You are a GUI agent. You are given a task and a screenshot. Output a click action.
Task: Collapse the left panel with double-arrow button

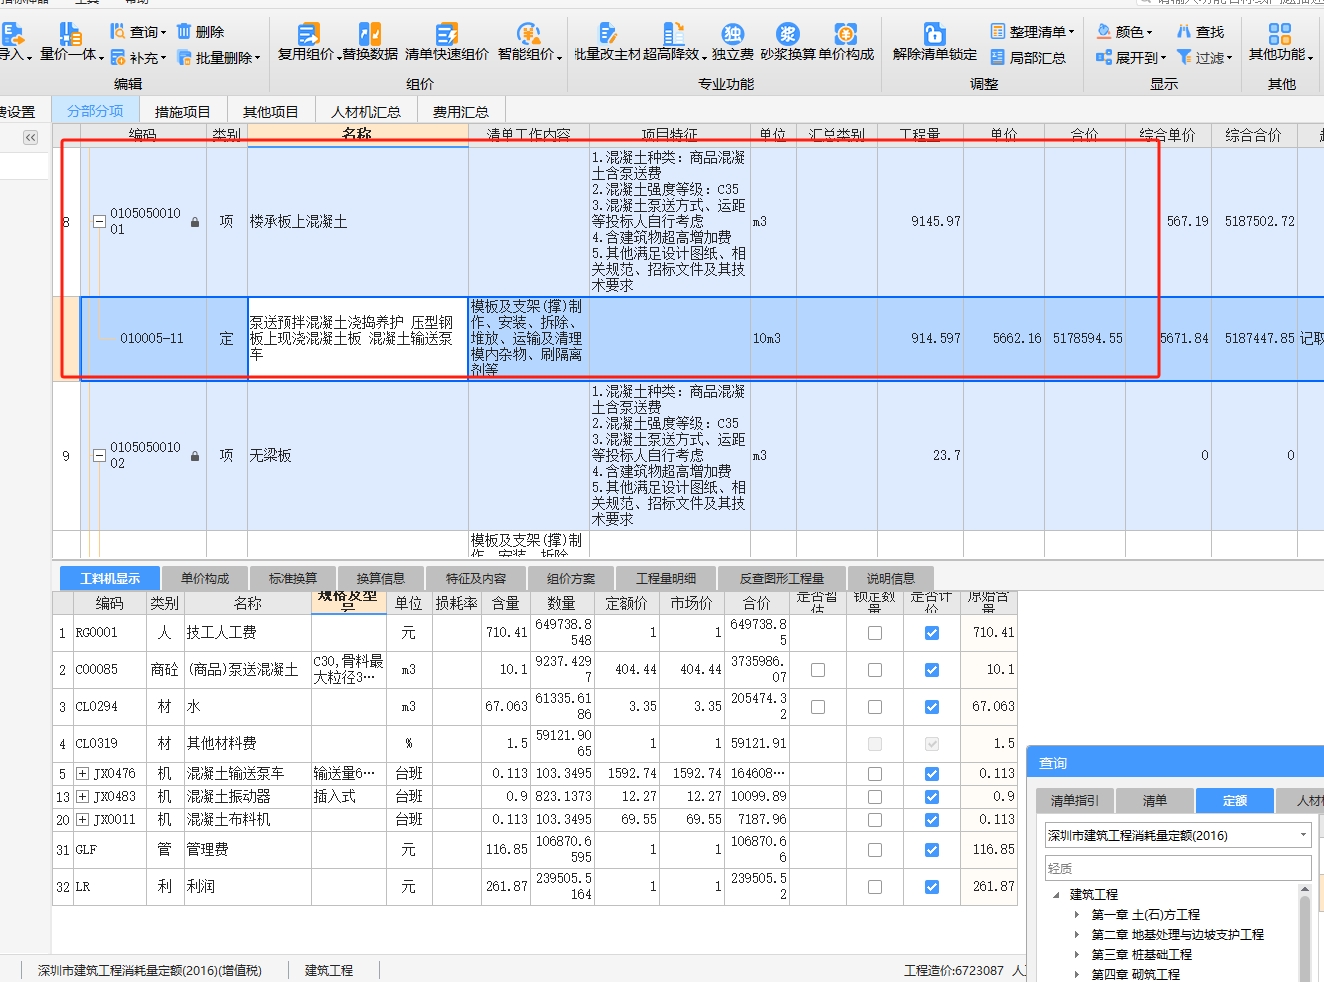[30, 138]
